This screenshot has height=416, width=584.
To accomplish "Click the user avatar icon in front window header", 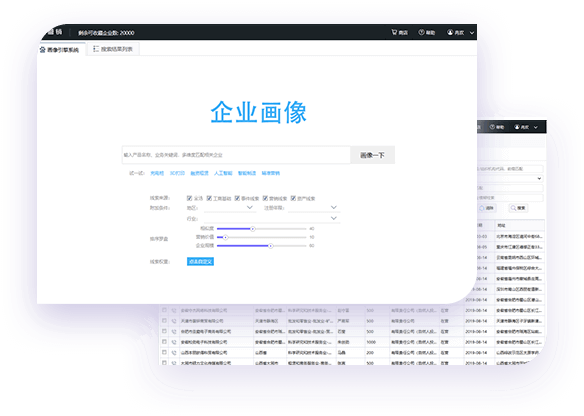I will click(450, 32).
